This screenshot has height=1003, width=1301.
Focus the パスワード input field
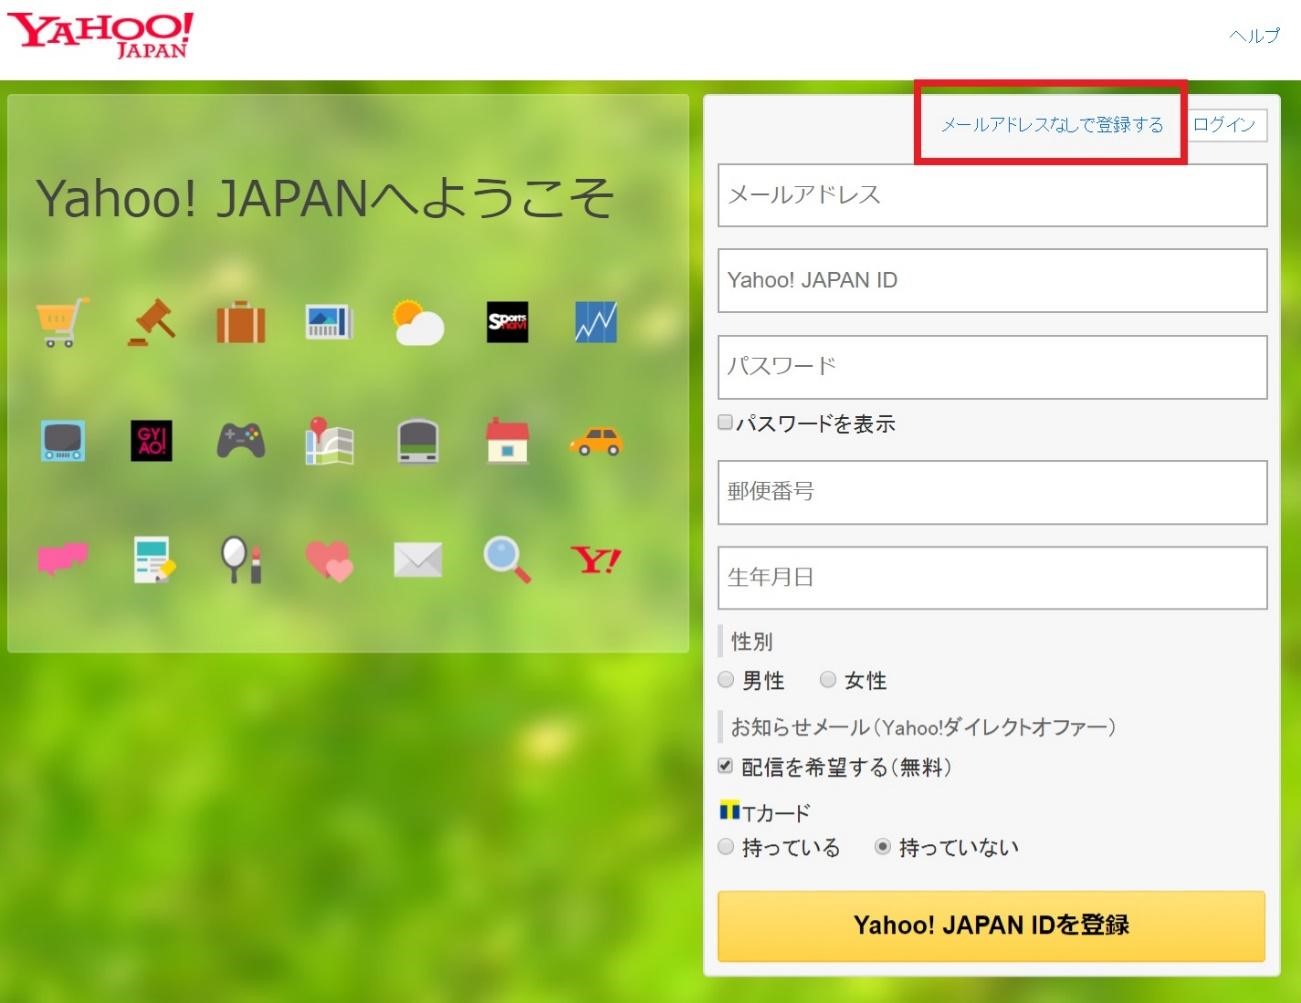(992, 367)
